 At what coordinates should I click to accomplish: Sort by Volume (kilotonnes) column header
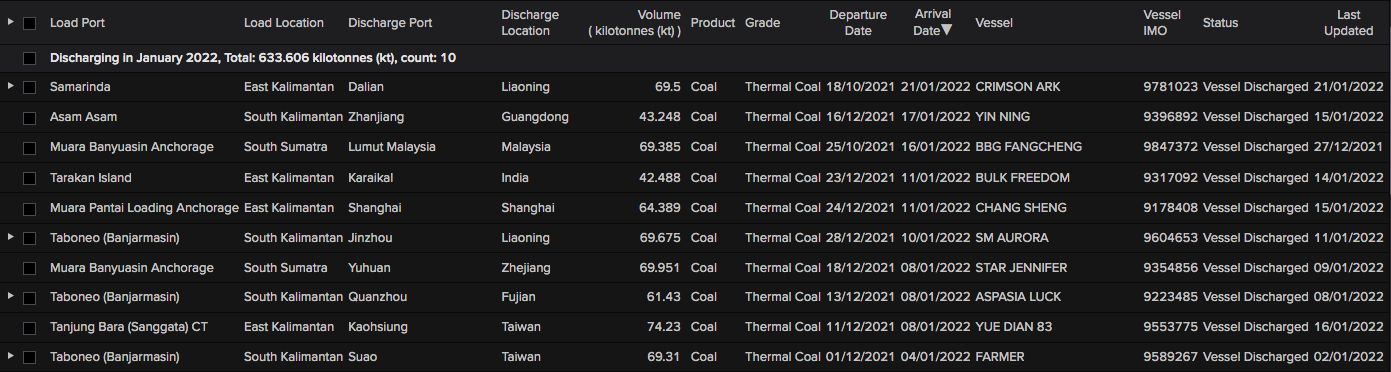(635, 23)
